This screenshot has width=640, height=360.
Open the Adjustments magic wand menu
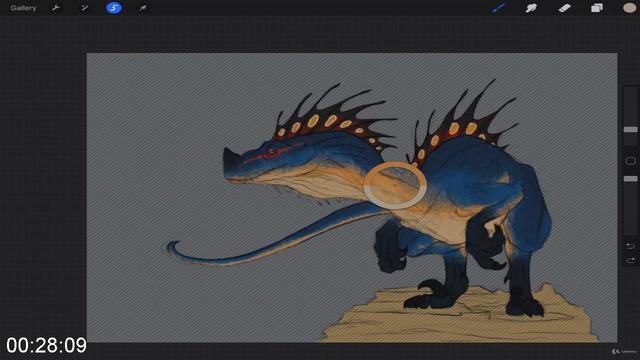click(84, 8)
